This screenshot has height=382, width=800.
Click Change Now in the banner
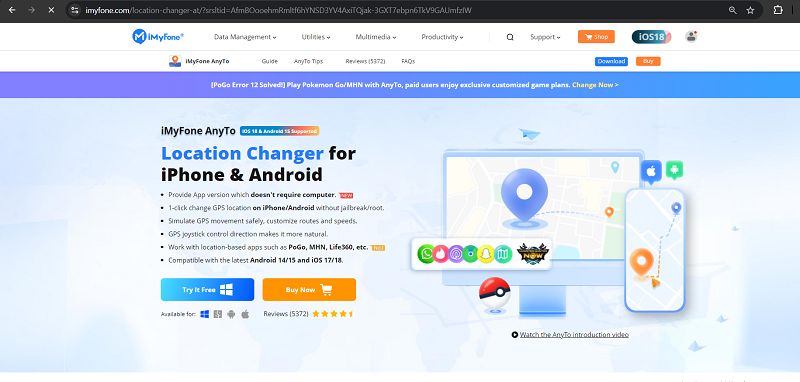595,85
